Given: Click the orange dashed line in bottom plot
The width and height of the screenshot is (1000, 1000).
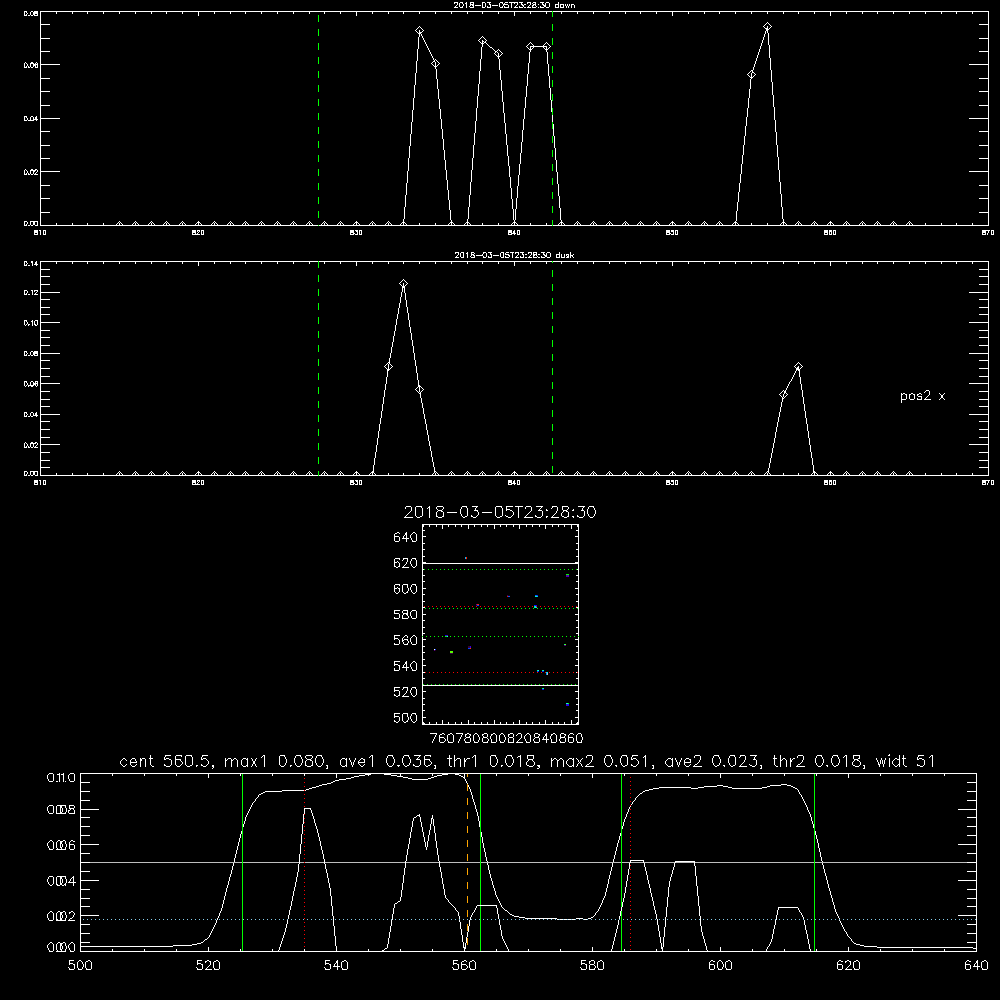Looking at the screenshot, I should tap(467, 862).
